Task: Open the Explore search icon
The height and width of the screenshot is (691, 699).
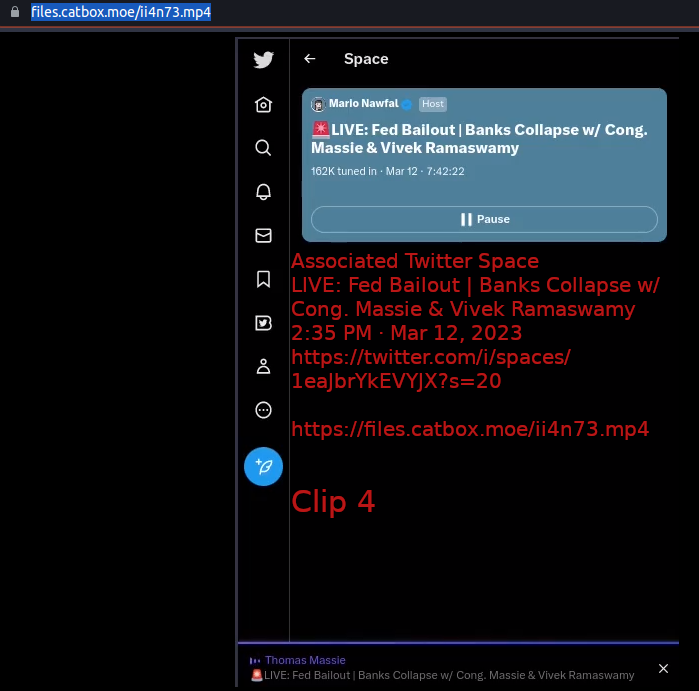Action: (x=263, y=148)
